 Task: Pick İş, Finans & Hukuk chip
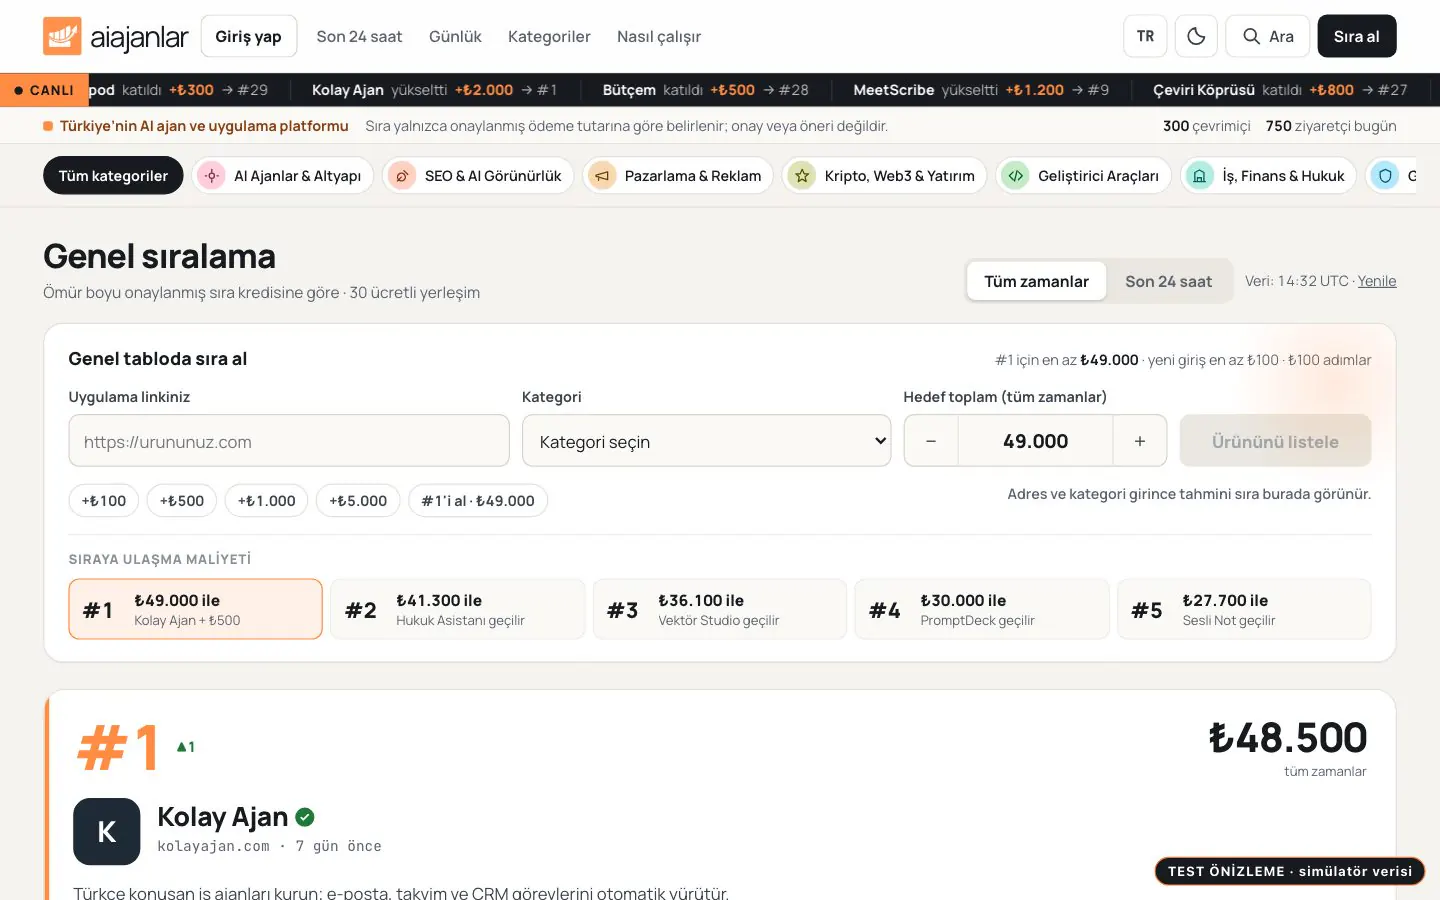point(1269,176)
